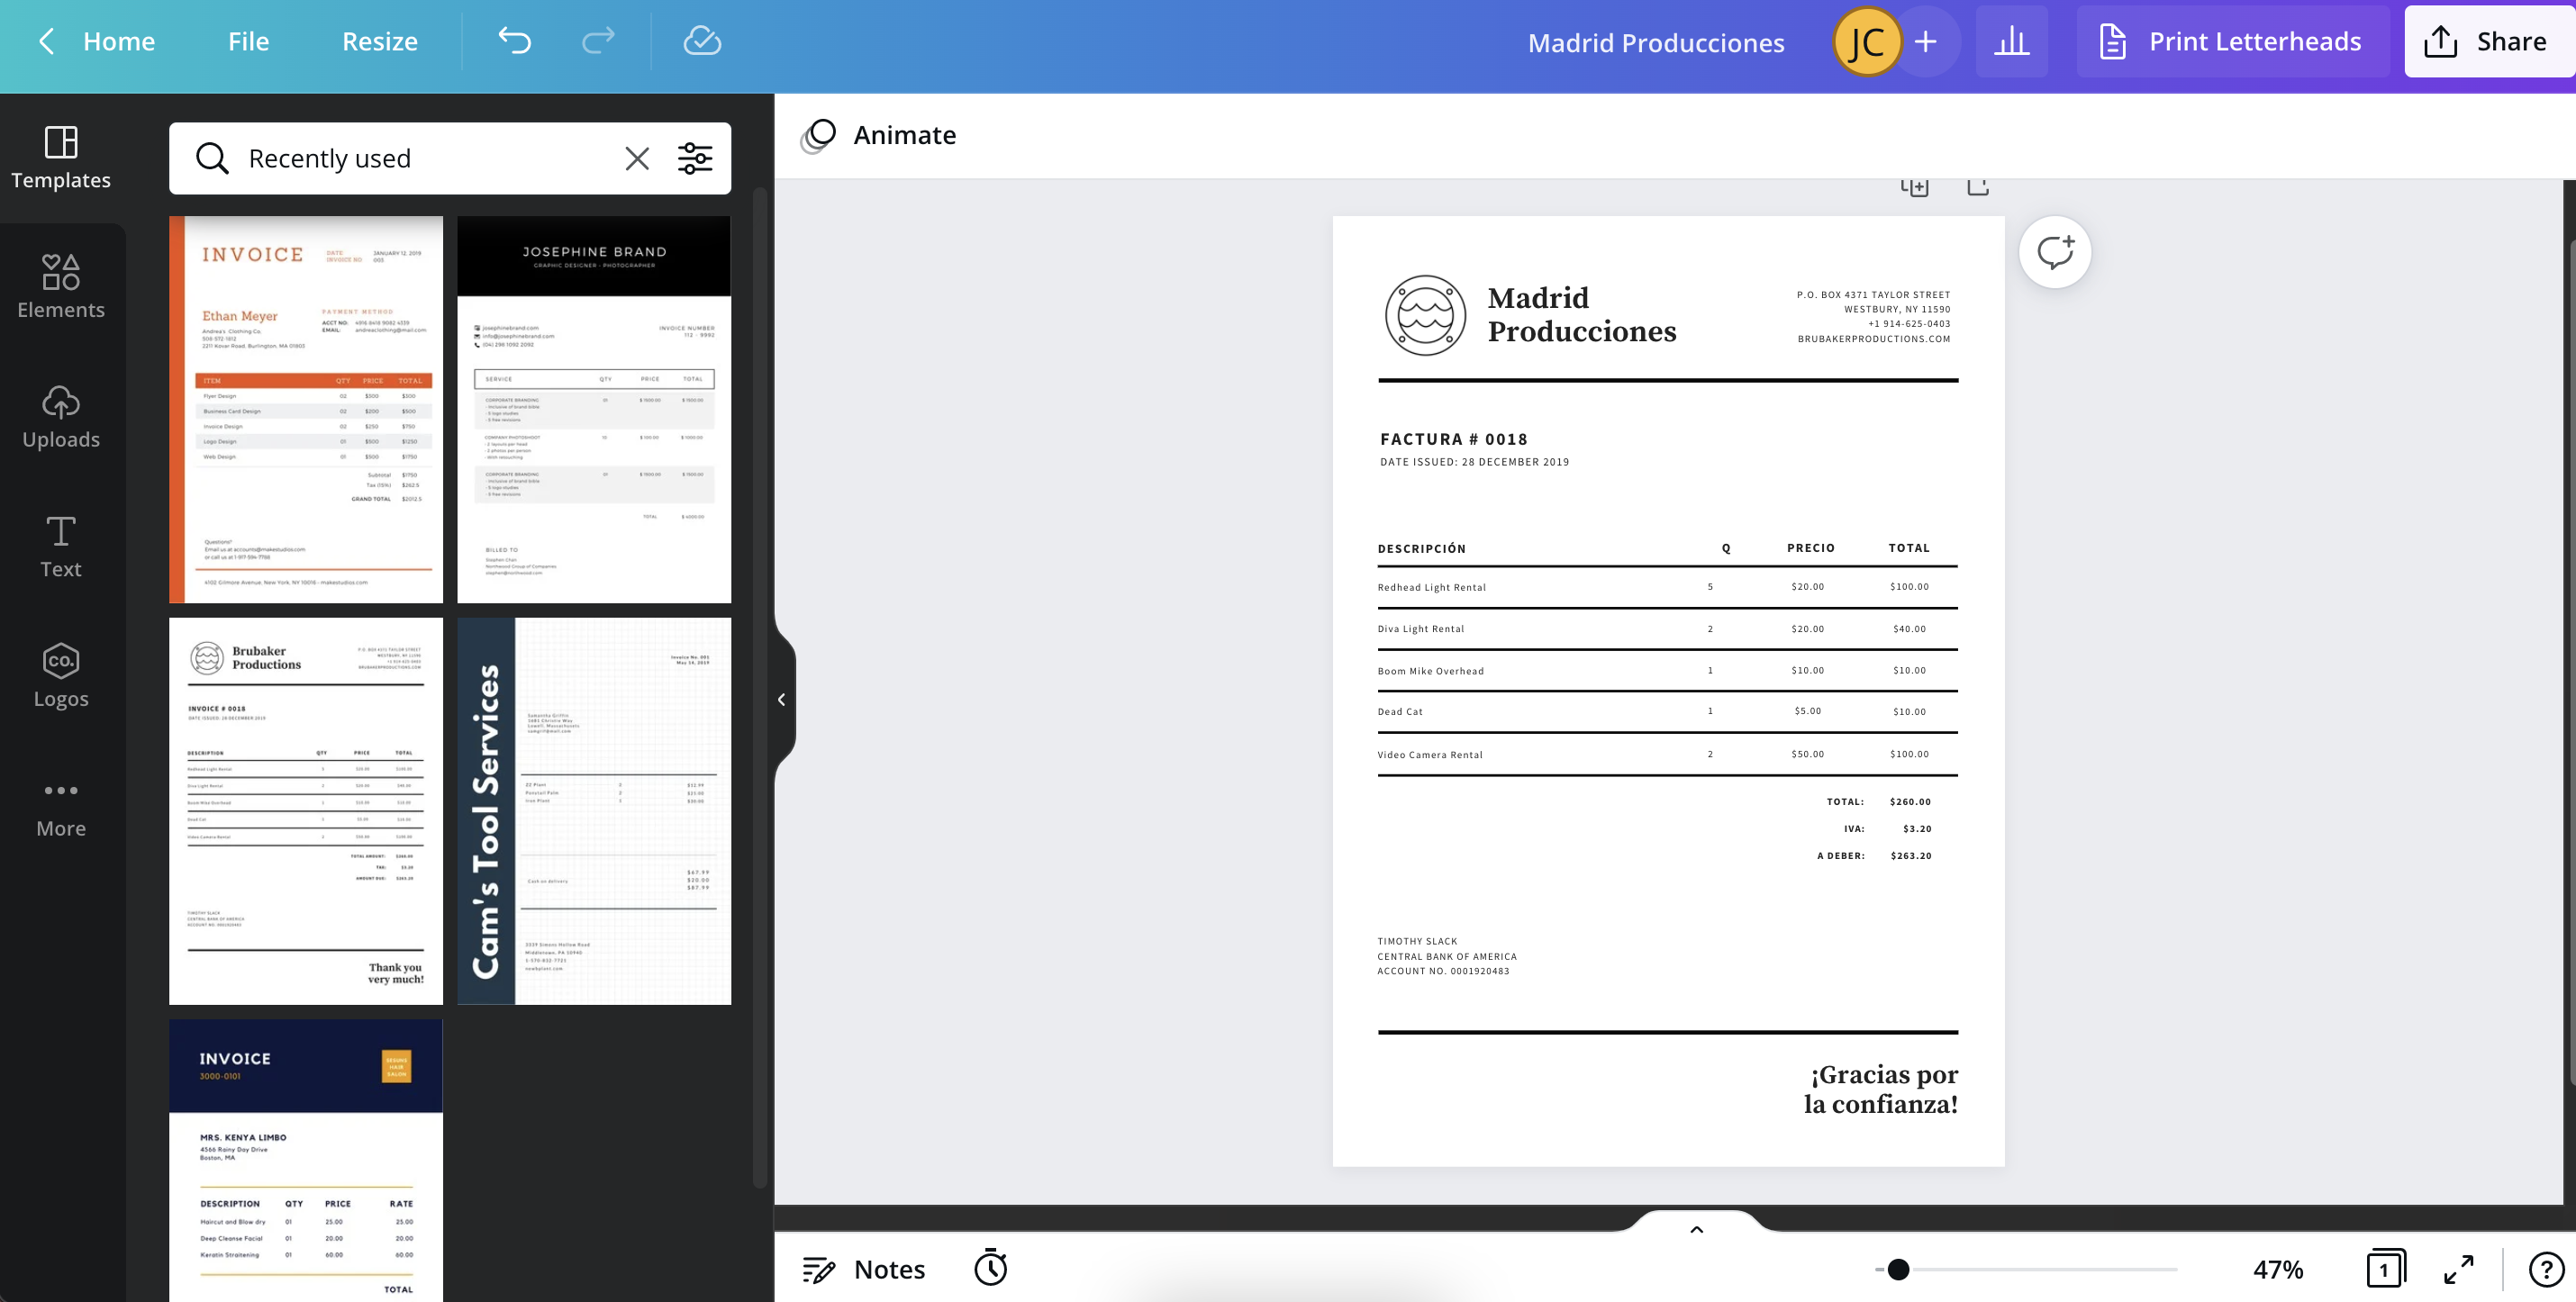Open the timer stopwatch icon
Screen dimensions: 2576x1302
pyautogui.click(x=991, y=1268)
